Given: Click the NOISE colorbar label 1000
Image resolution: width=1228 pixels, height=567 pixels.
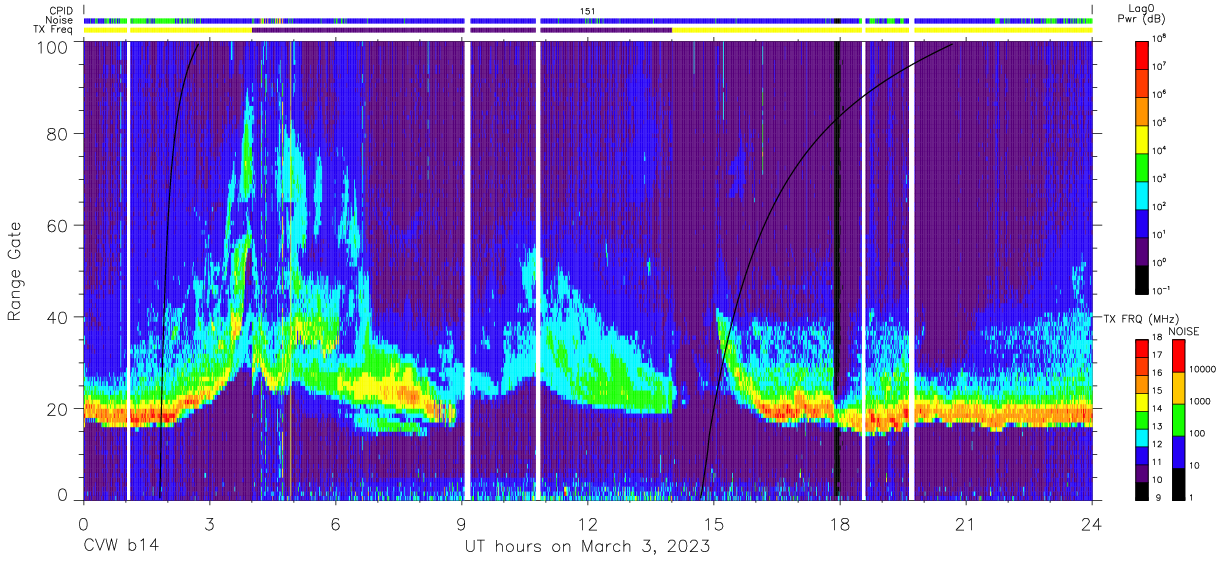Looking at the screenshot, I should (1199, 402).
